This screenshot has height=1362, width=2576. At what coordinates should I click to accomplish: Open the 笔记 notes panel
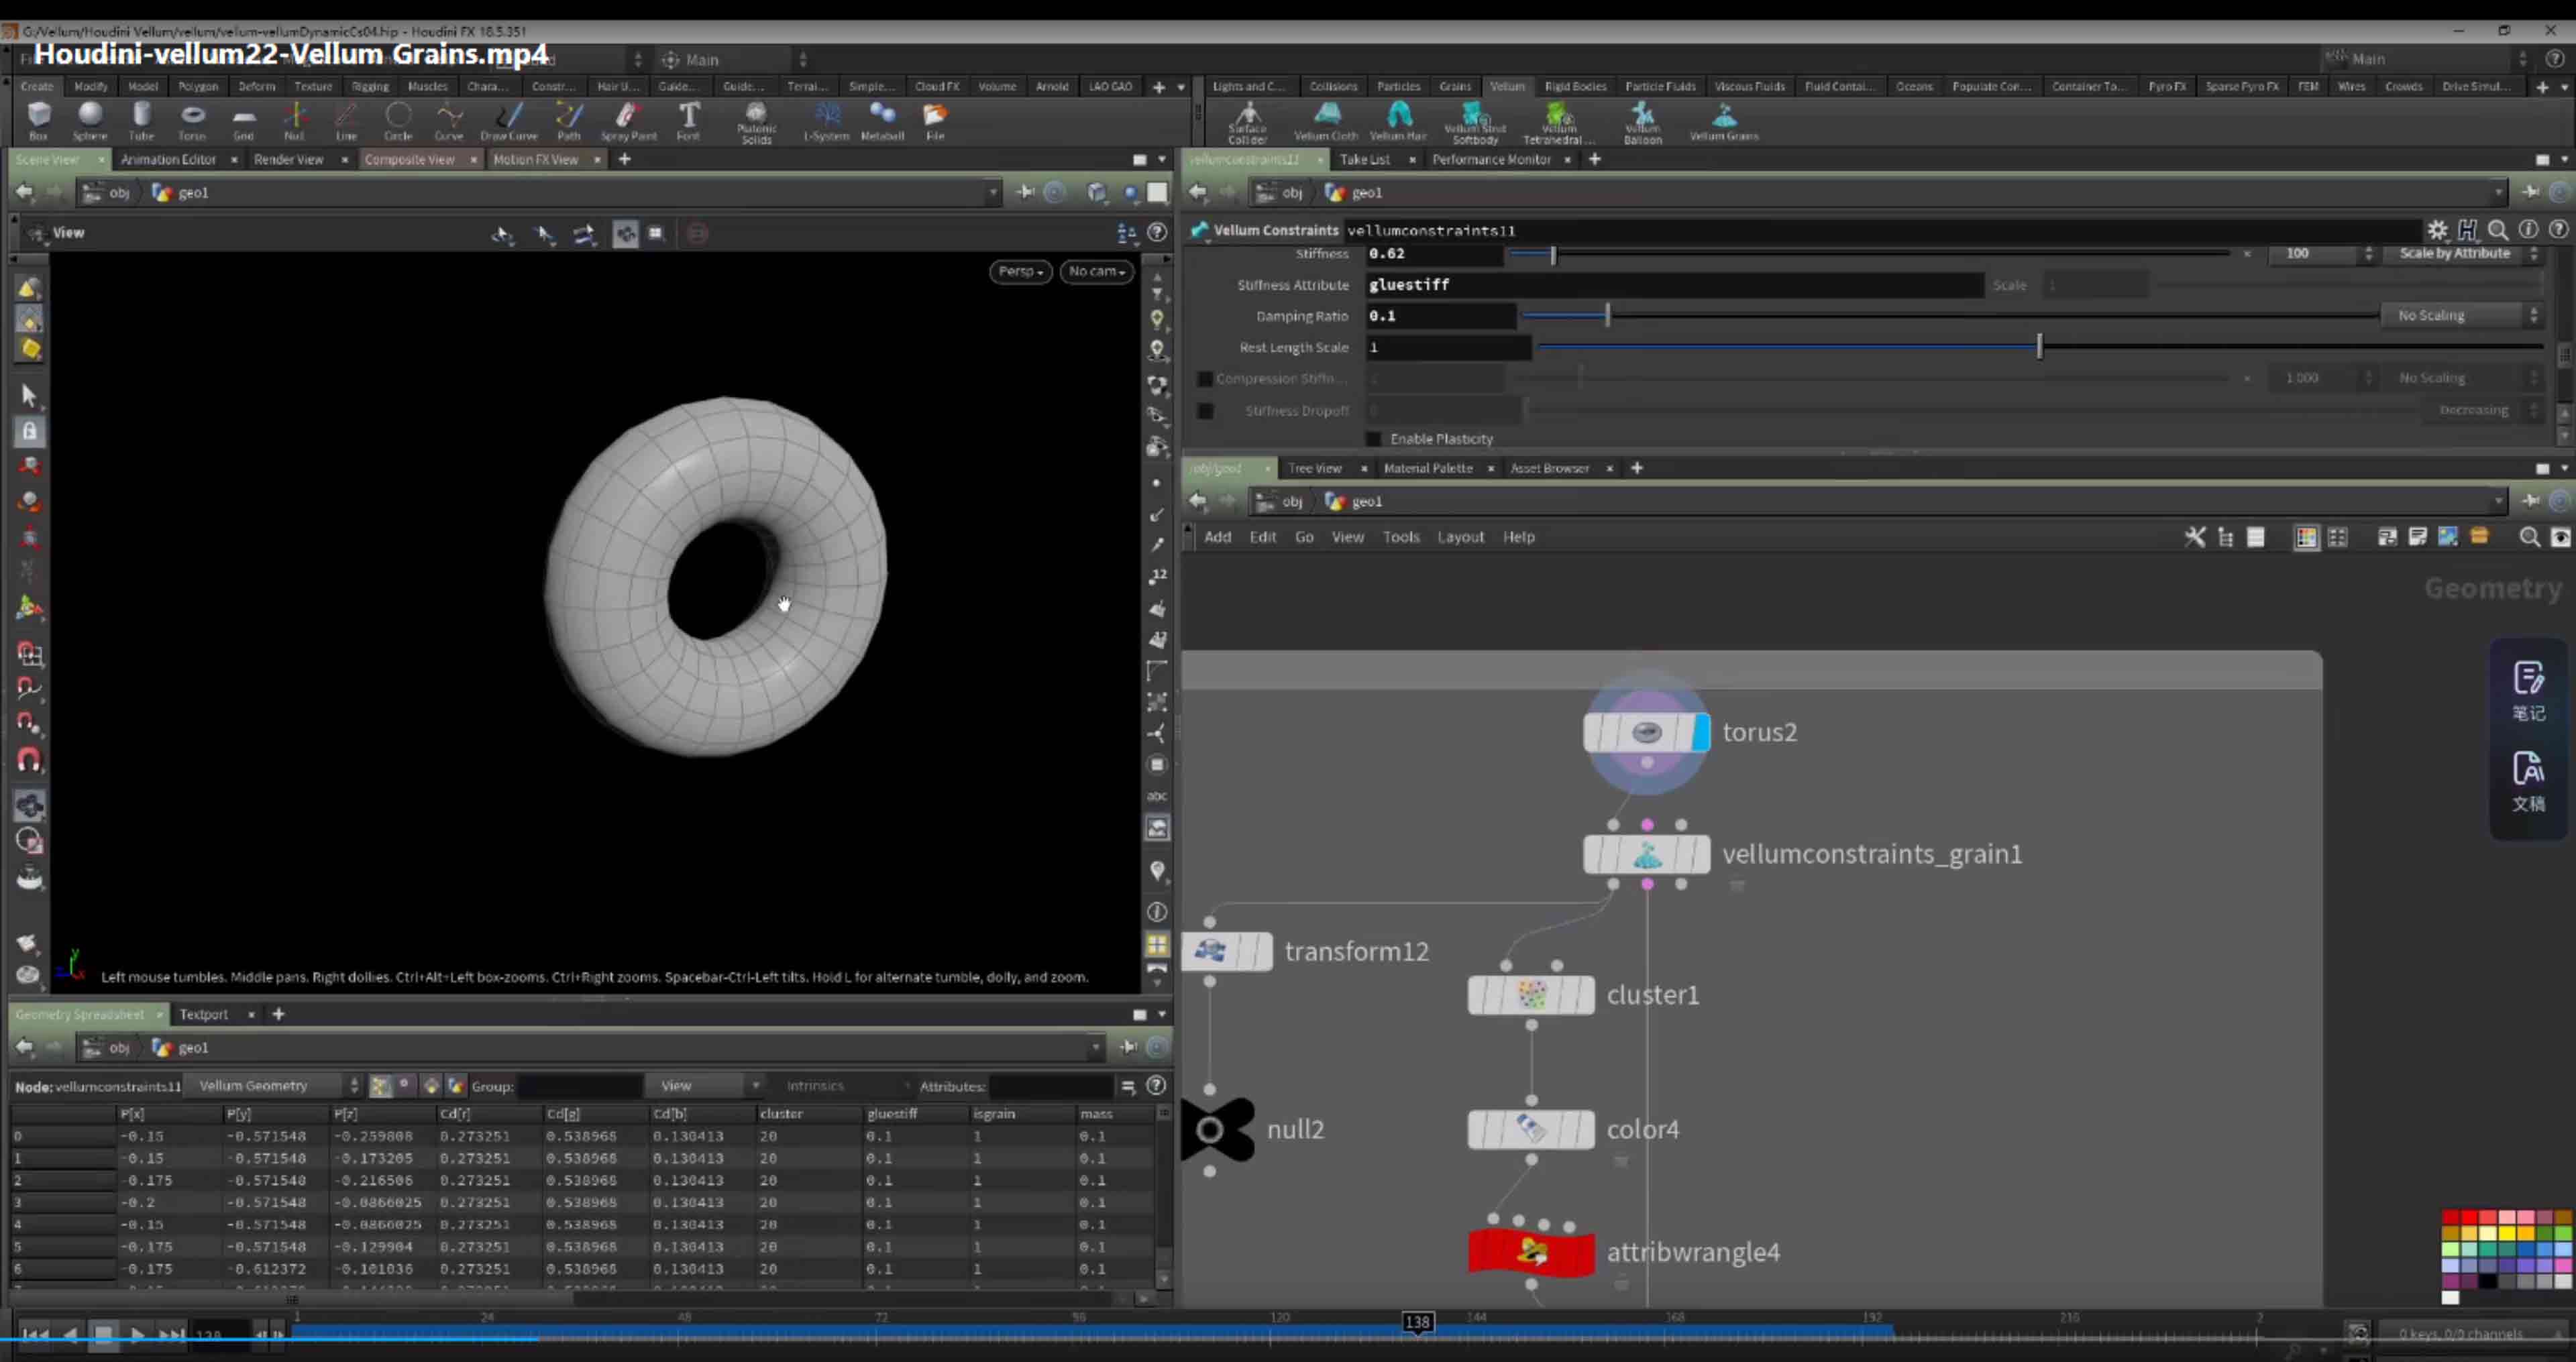(2528, 691)
